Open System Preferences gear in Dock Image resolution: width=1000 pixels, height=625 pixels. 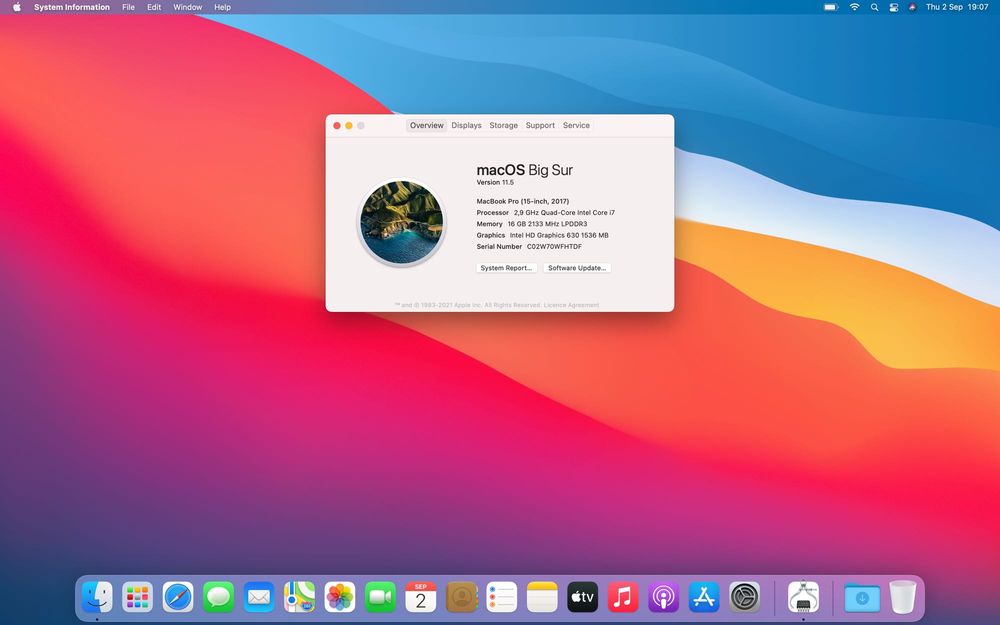745,598
